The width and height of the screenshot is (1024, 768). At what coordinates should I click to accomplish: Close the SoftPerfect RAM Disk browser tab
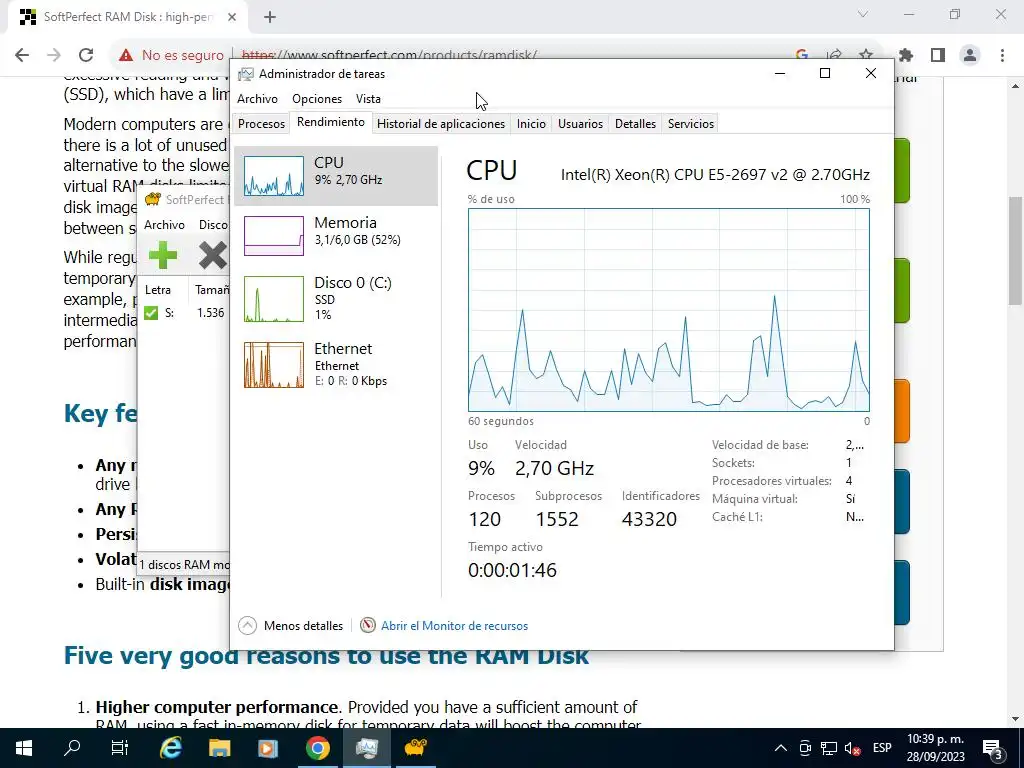tap(232, 17)
